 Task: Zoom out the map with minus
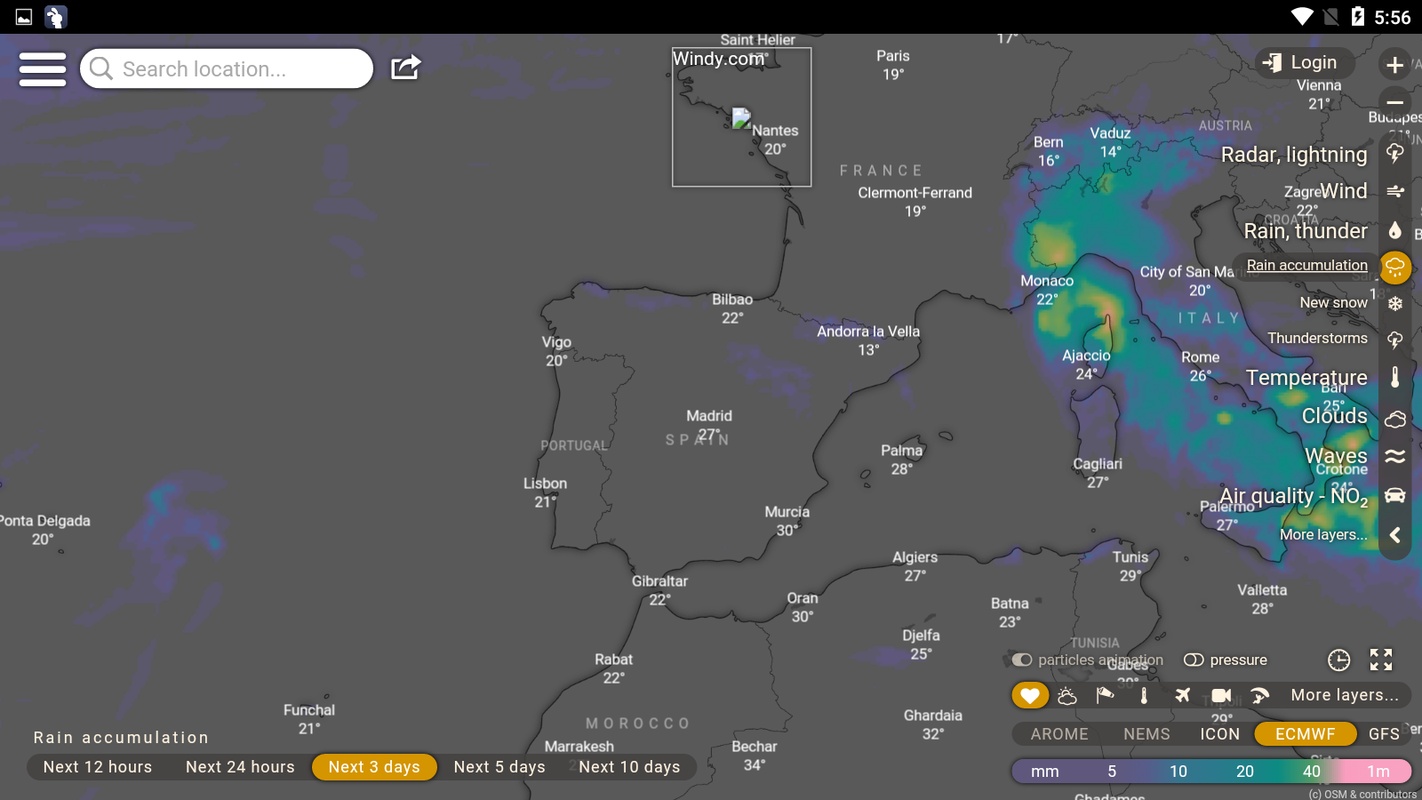click(1395, 103)
